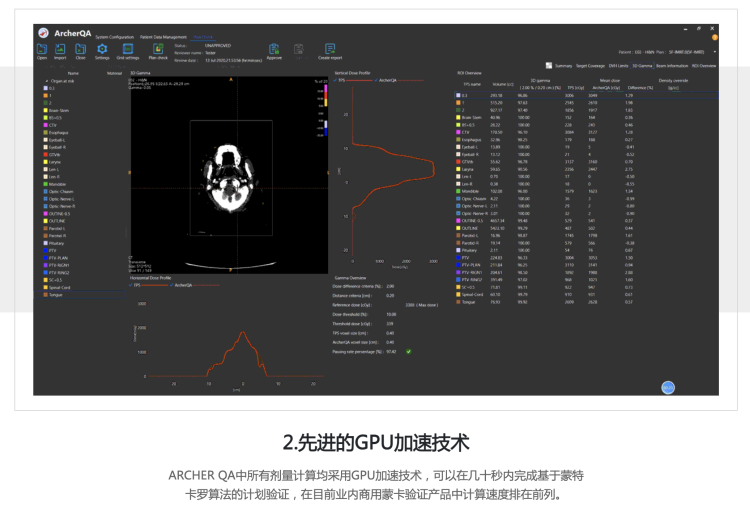Select the 3D Gamma view tab
The image size is (750, 520).
pos(642,66)
